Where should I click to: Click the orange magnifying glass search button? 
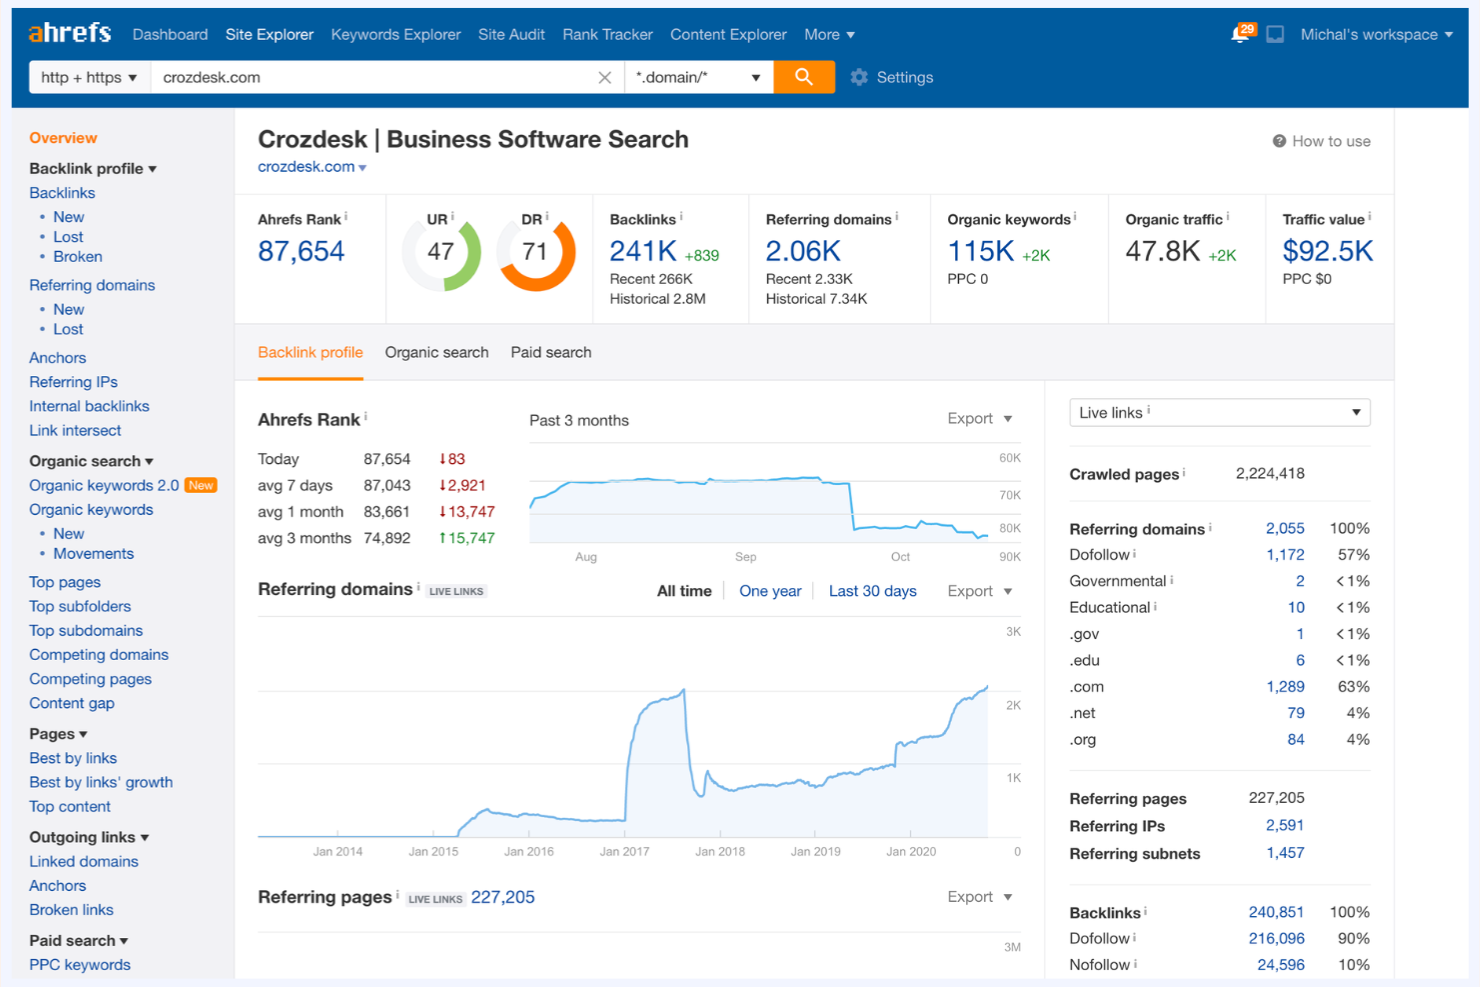(x=804, y=77)
